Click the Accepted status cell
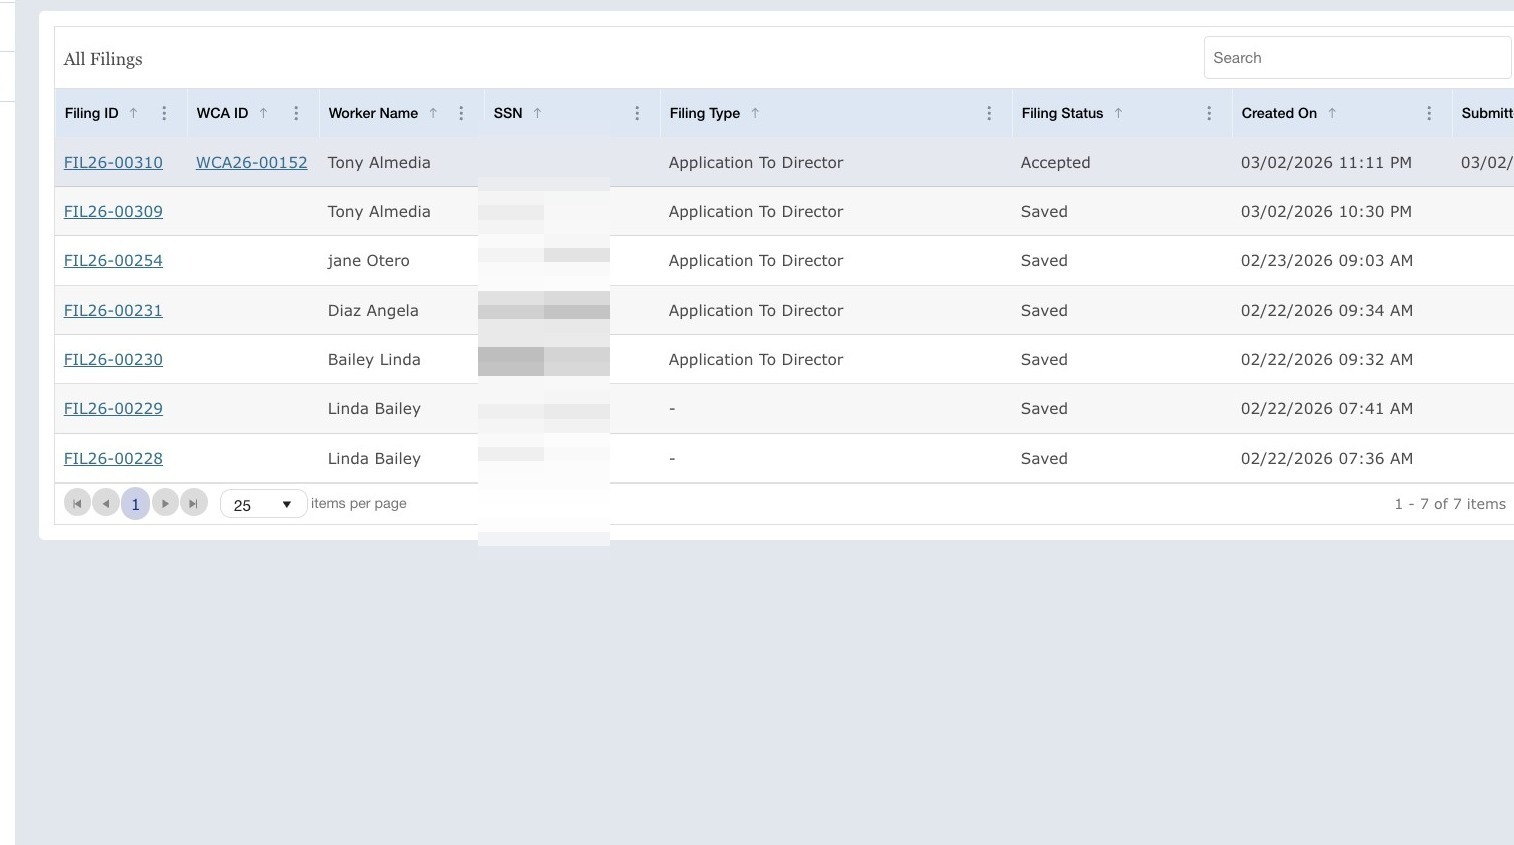Image resolution: width=1514 pixels, height=845 pixels. 1055,162
